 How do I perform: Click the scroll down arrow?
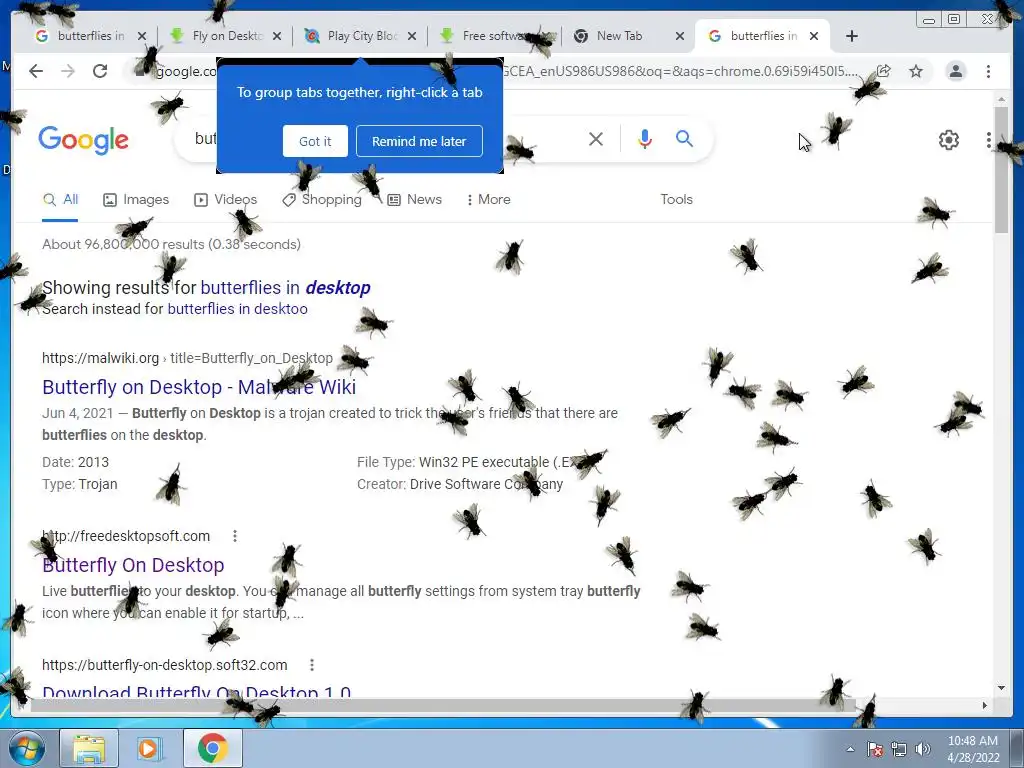[1001, 688]
